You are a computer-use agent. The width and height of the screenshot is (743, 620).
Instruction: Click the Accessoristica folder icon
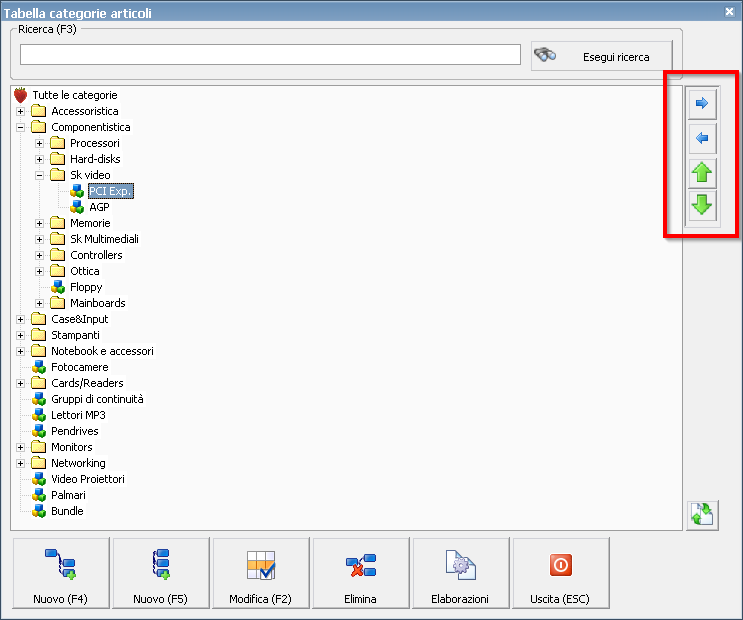39,111
